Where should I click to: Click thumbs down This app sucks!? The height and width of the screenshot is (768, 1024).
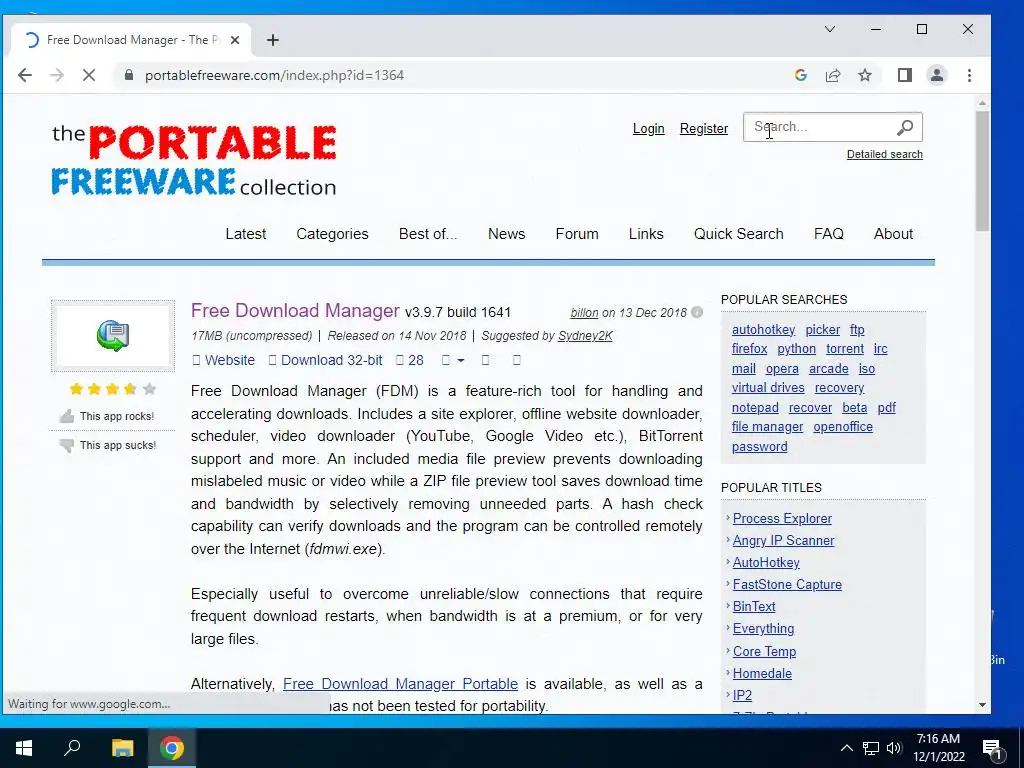(x=106, y=445)
